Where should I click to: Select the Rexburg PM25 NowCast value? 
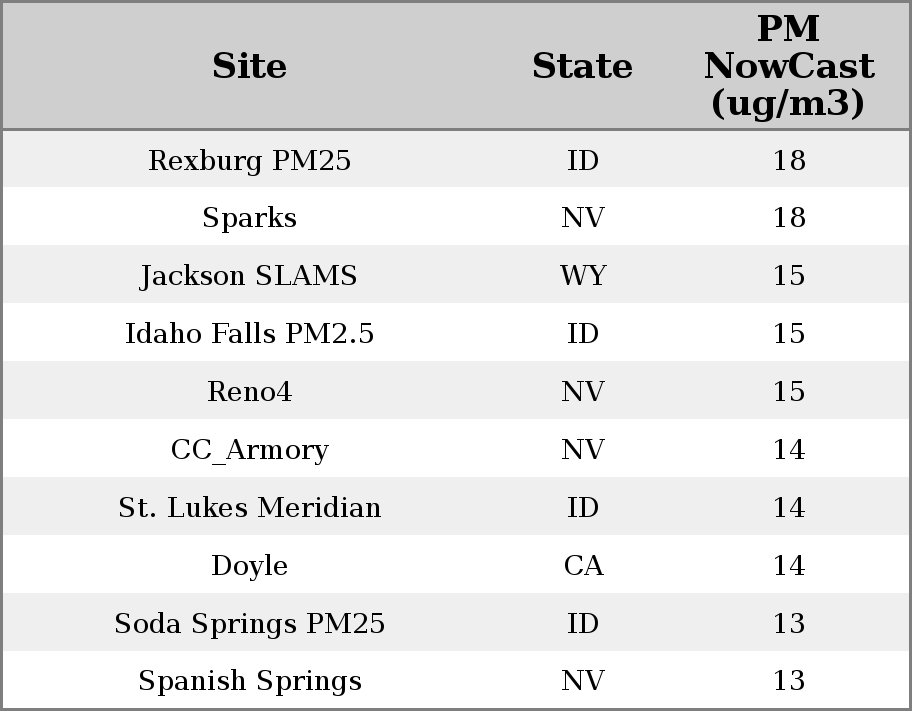(789, 161)
